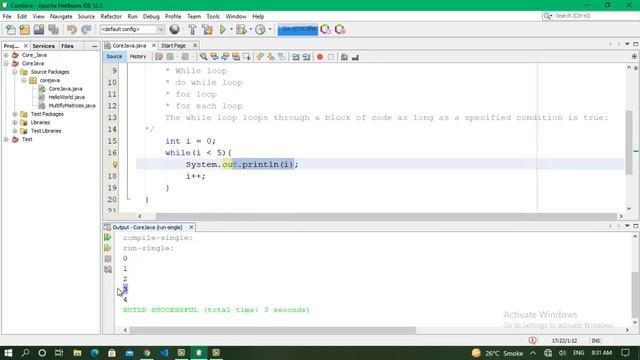This screenshot has width=640, height=360.
Task: Open the default config dropdown
Action: pyautogui.click(x=132, y=29)
